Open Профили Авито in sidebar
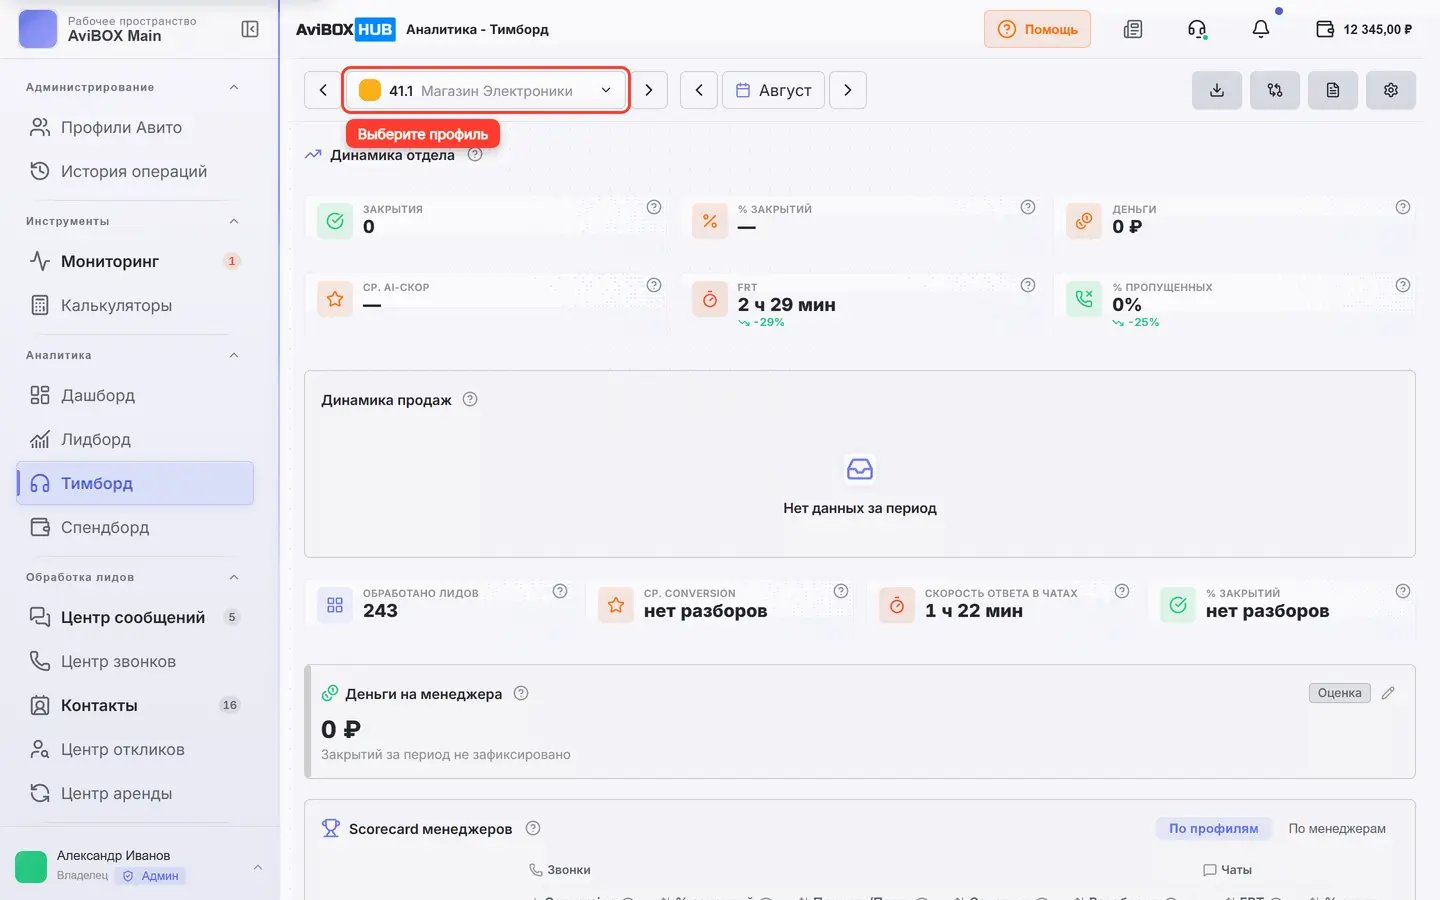Screen dimensions: 1440x900 (x=135, y=127)
